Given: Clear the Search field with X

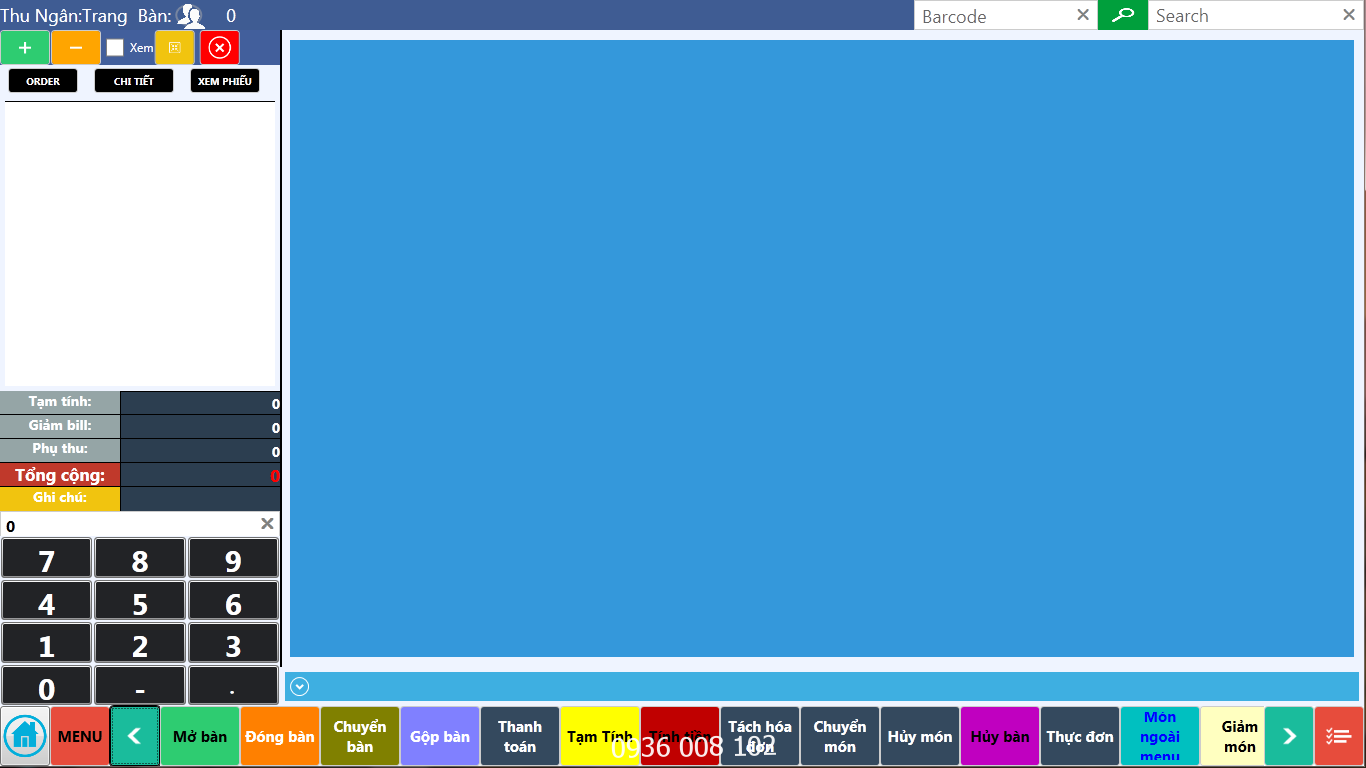Looking at the screenshot, I should pos(1349,15).
